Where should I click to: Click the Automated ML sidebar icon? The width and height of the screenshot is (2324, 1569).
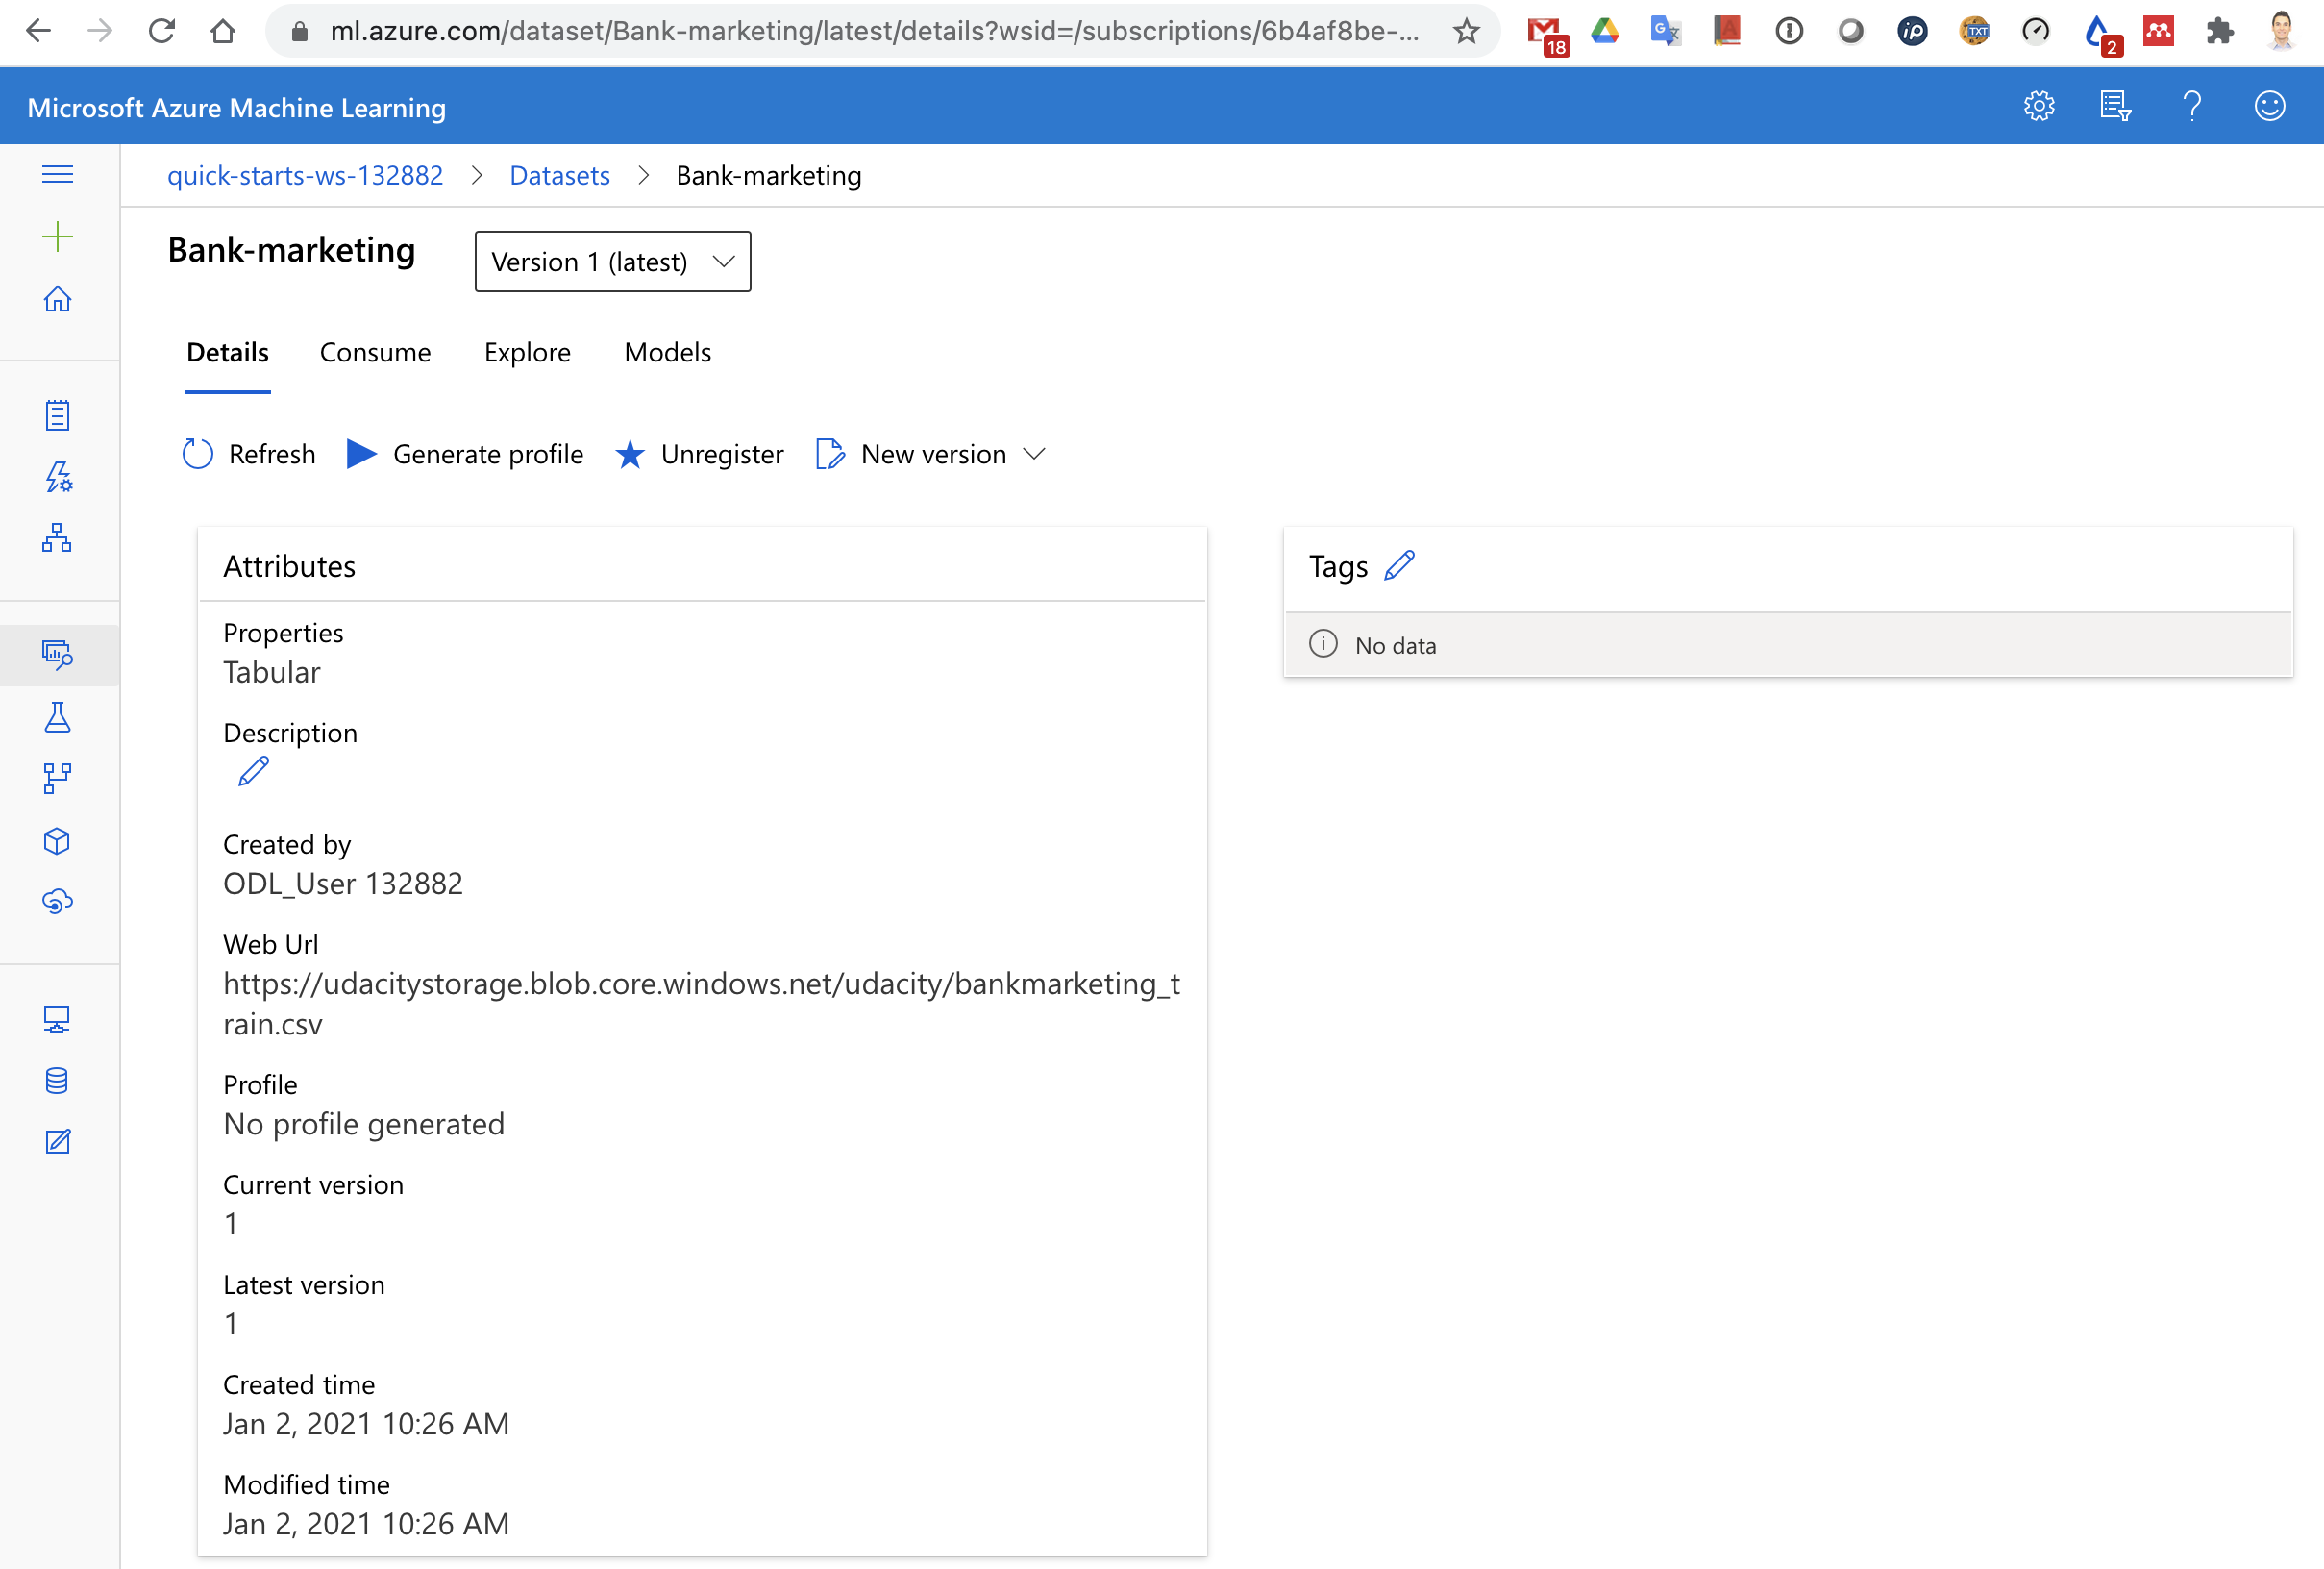(57, 477)
